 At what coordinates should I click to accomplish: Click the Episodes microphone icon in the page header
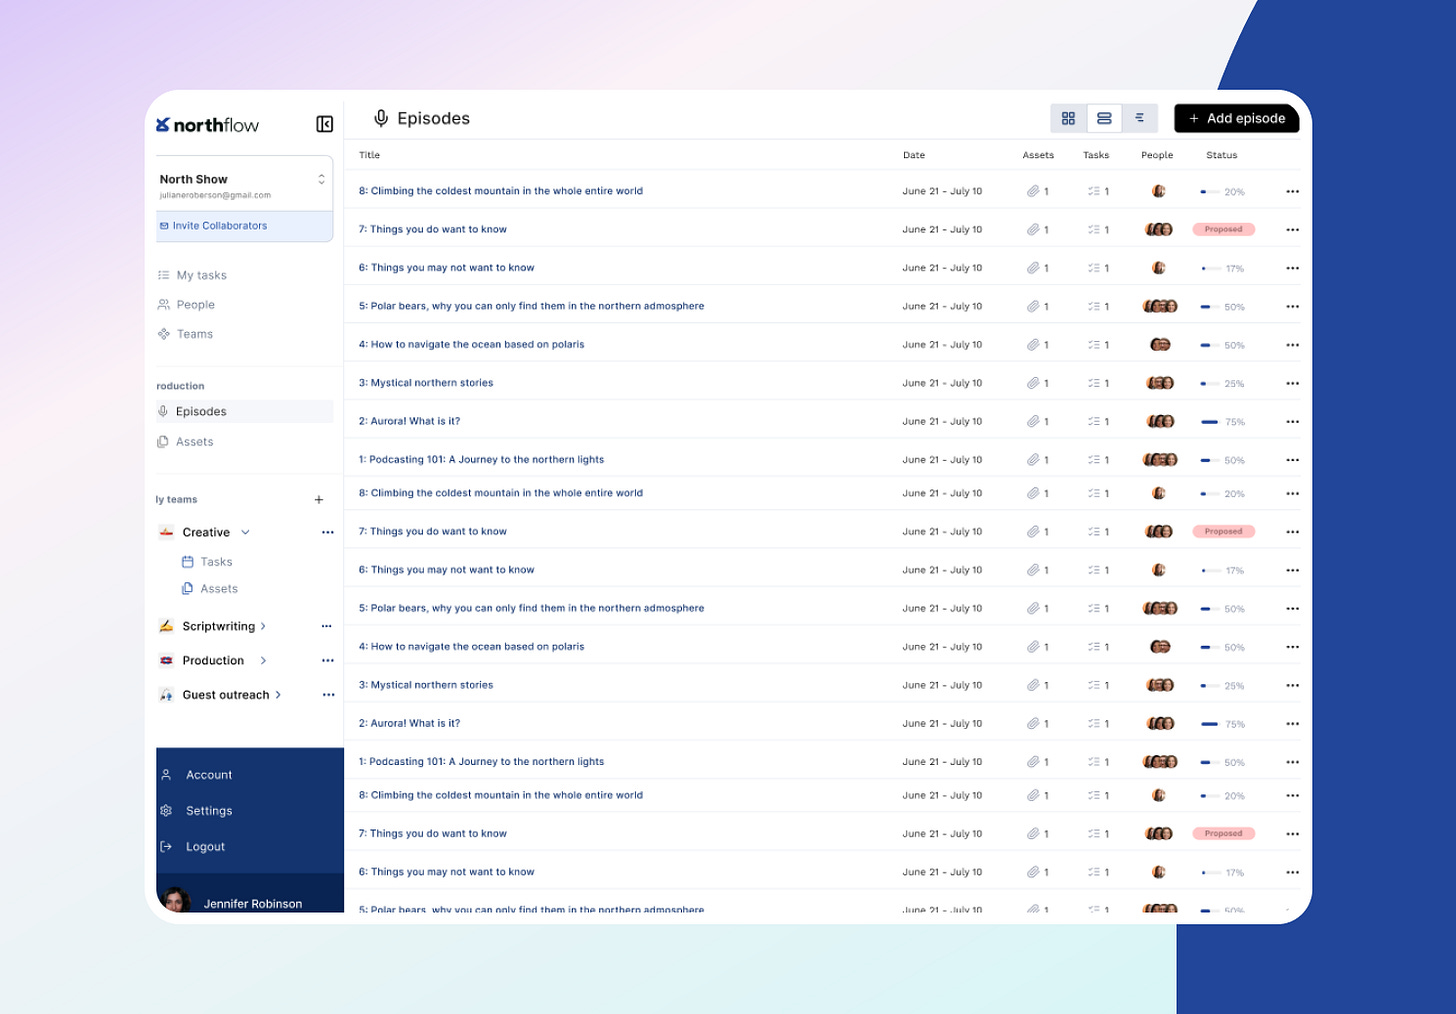(x=381, y=118)
